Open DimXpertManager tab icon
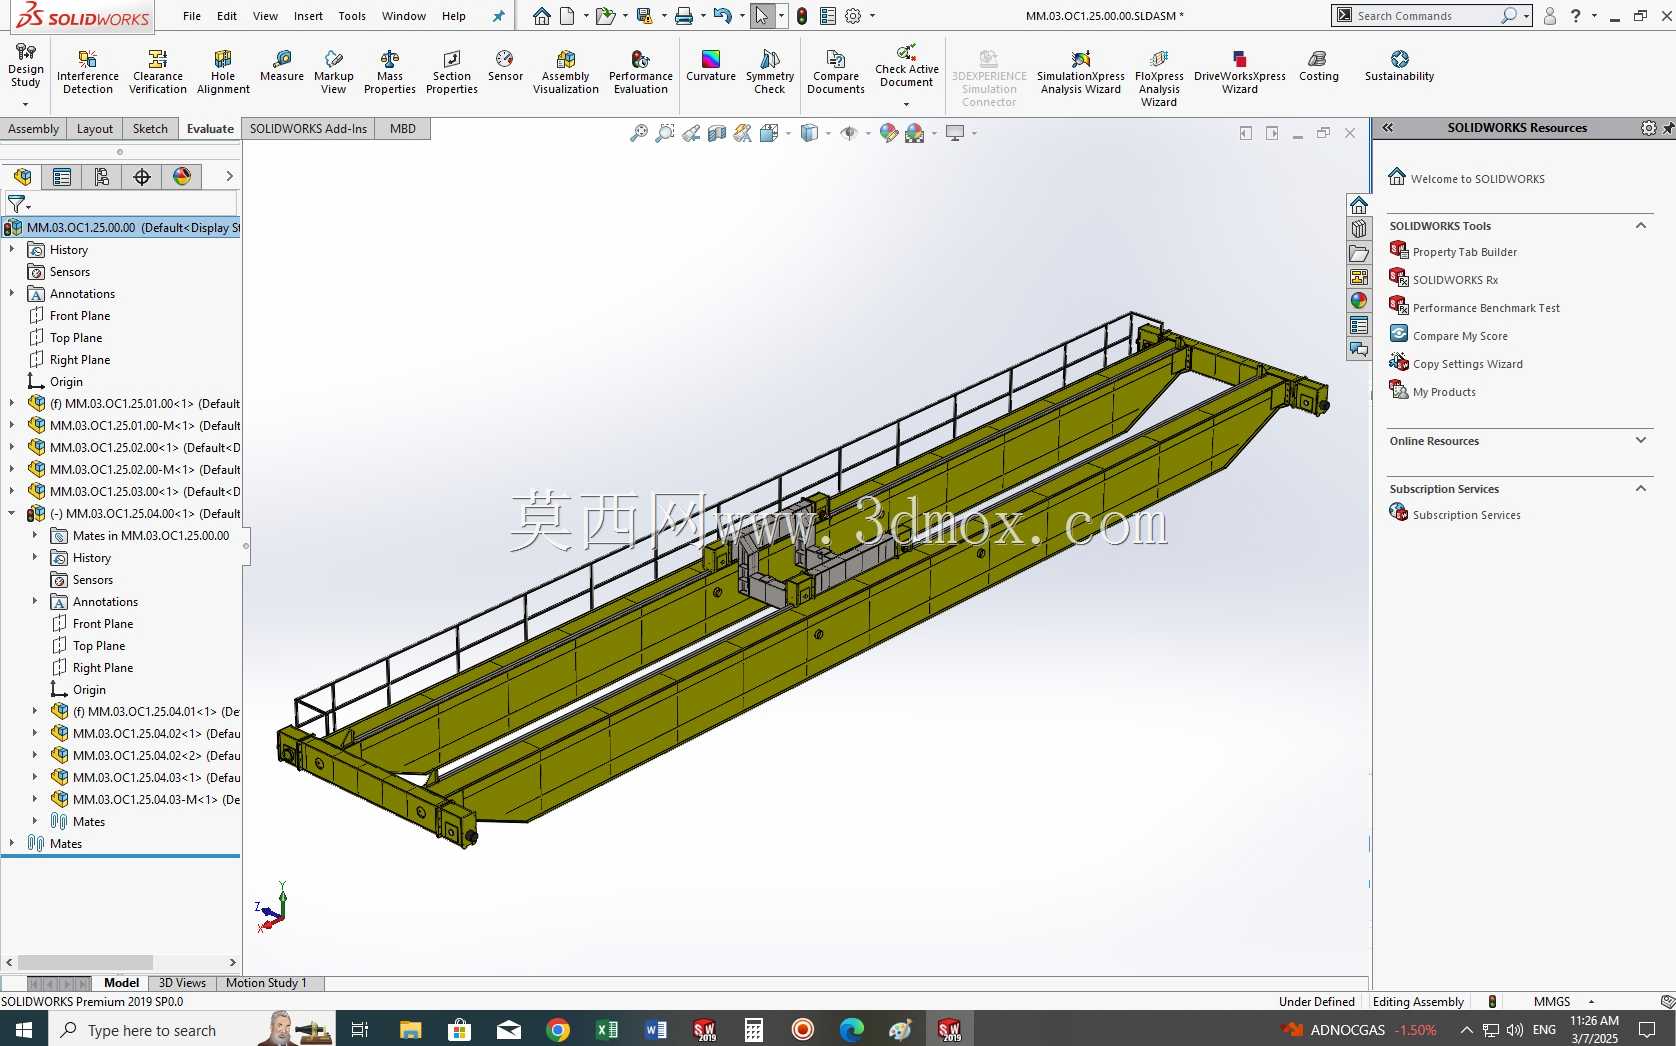Screen dimensions: 1676x1046 point(142,177)
